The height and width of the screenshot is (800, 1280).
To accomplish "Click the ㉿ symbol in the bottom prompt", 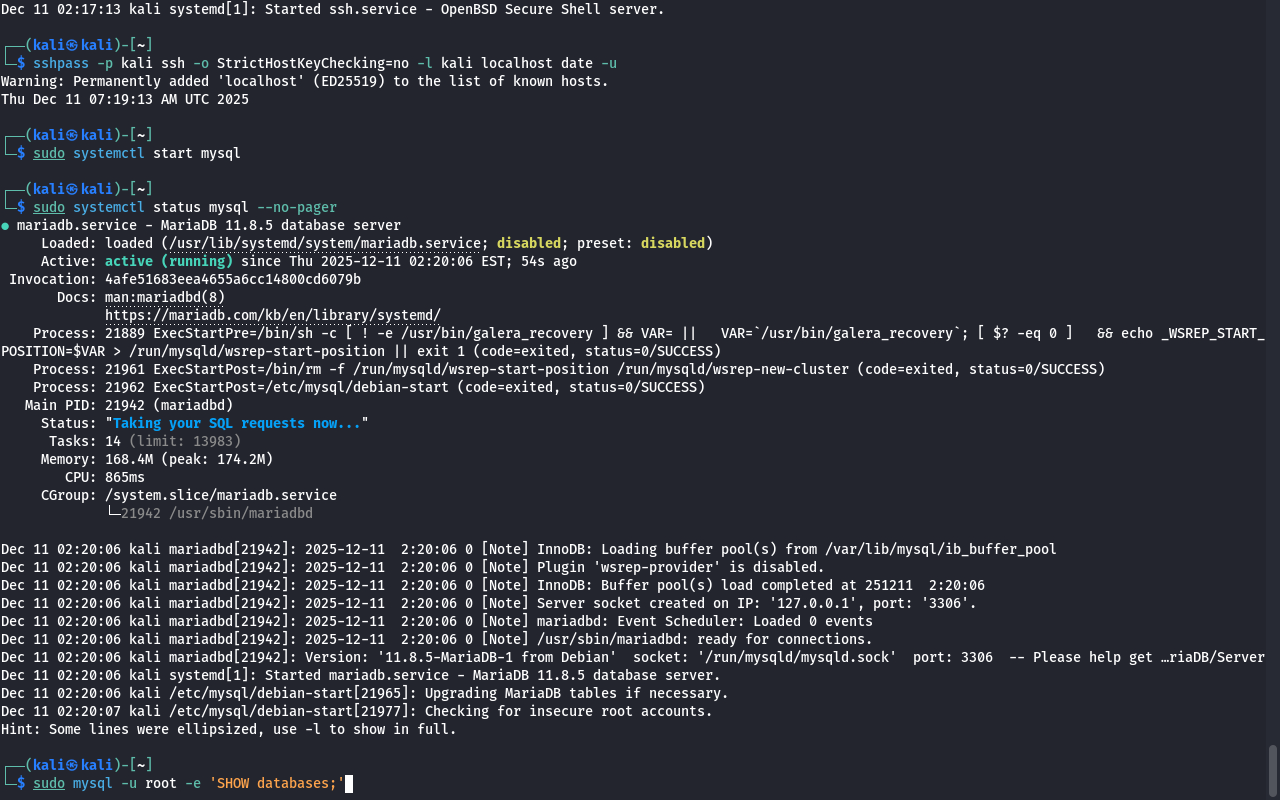I will coord(72,764).
